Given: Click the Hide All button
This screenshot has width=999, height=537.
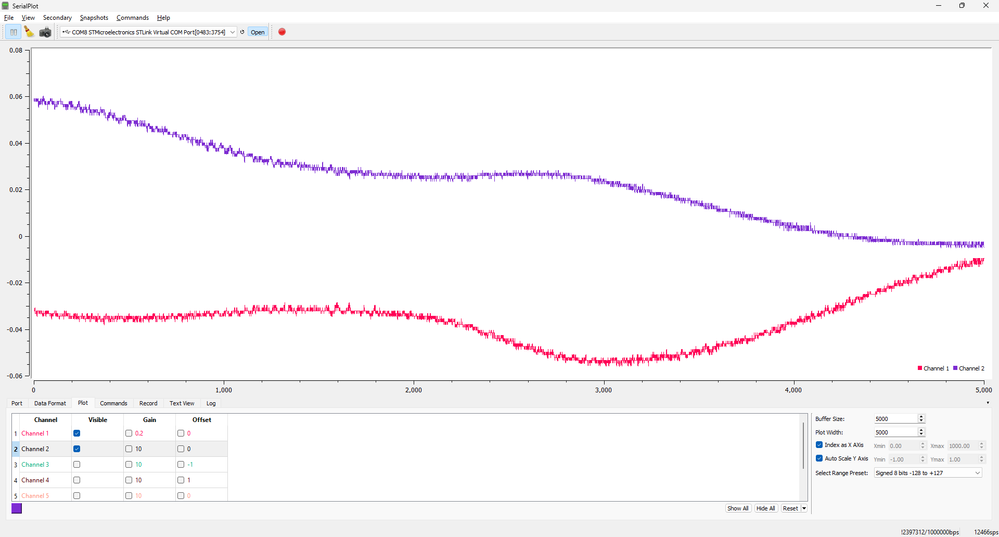Looking at the screenshot, I should pos(765,508).
